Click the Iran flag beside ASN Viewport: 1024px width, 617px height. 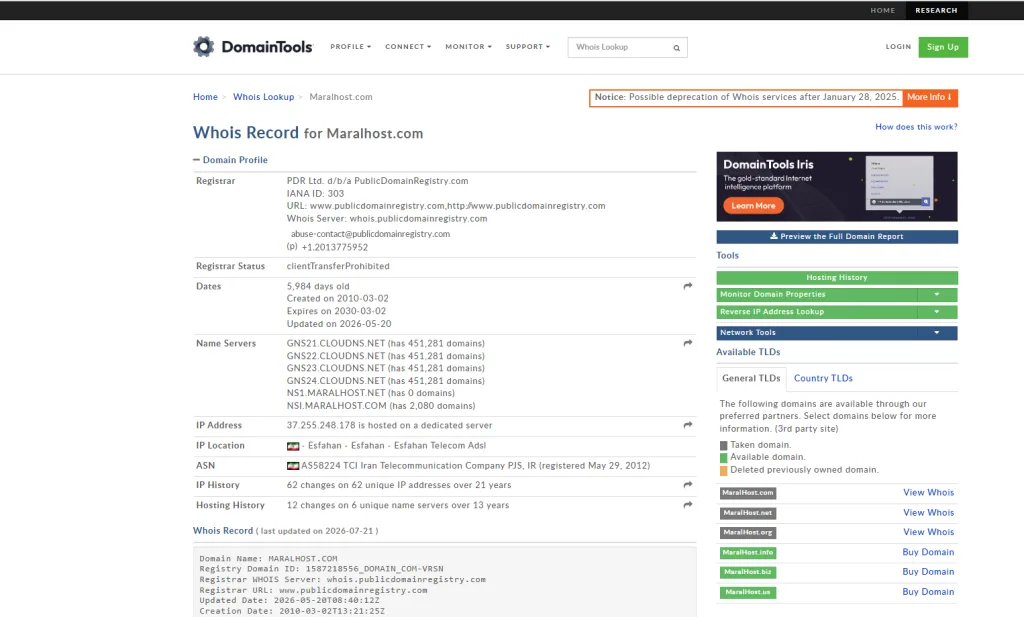point(293,466)
